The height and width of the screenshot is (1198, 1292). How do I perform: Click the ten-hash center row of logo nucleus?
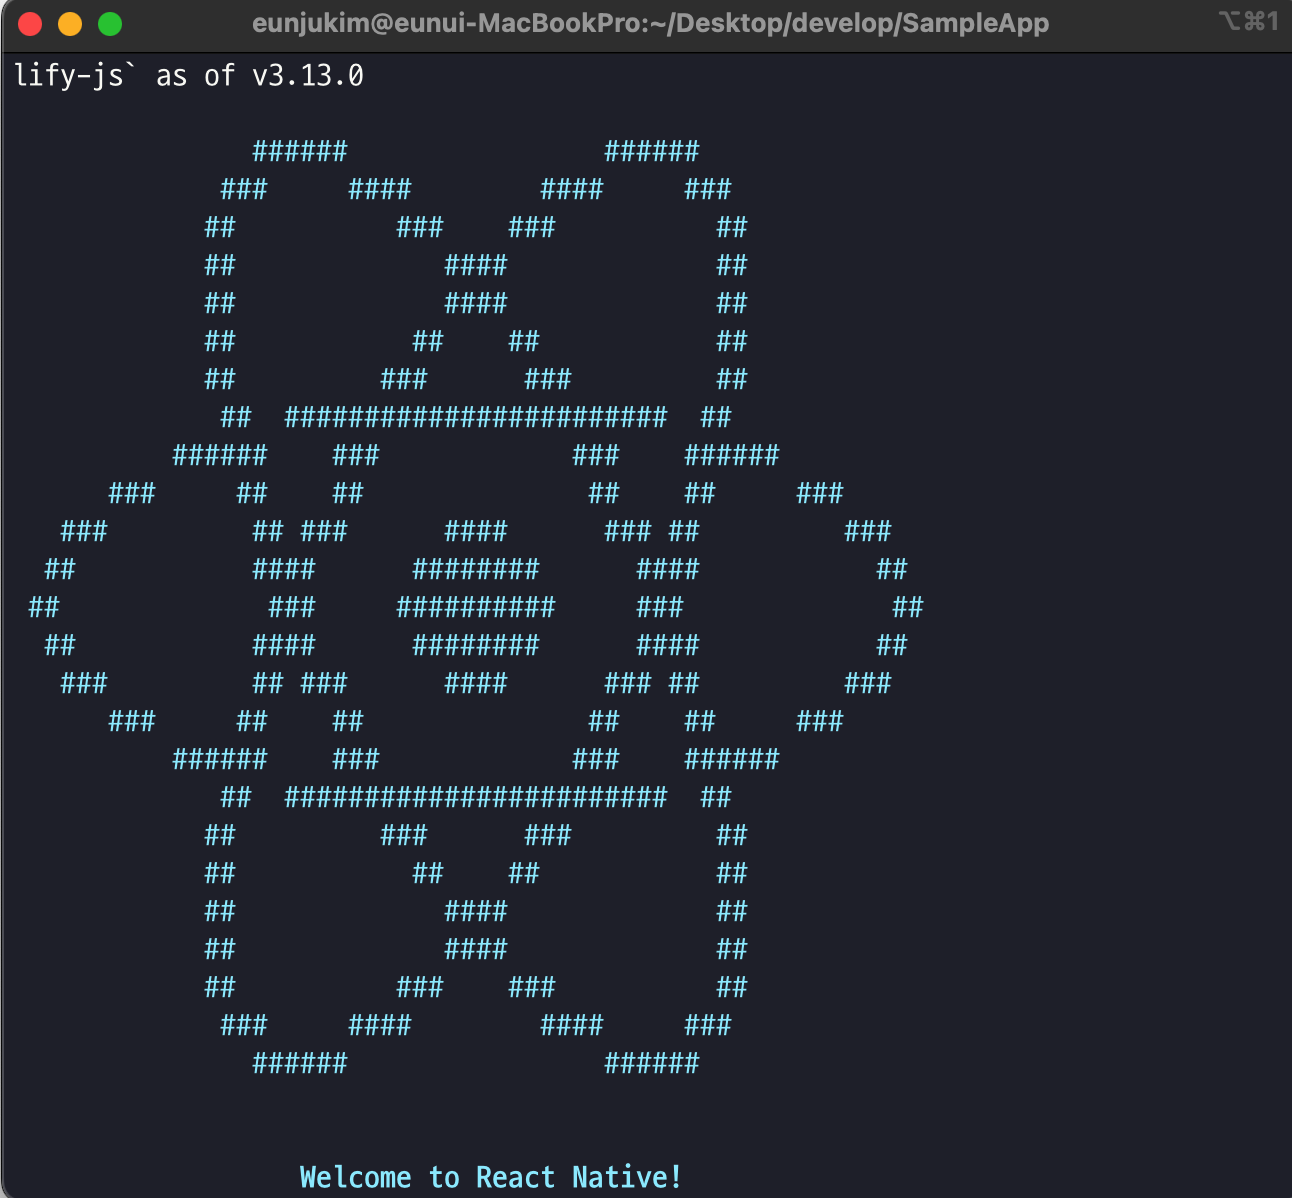476,607
